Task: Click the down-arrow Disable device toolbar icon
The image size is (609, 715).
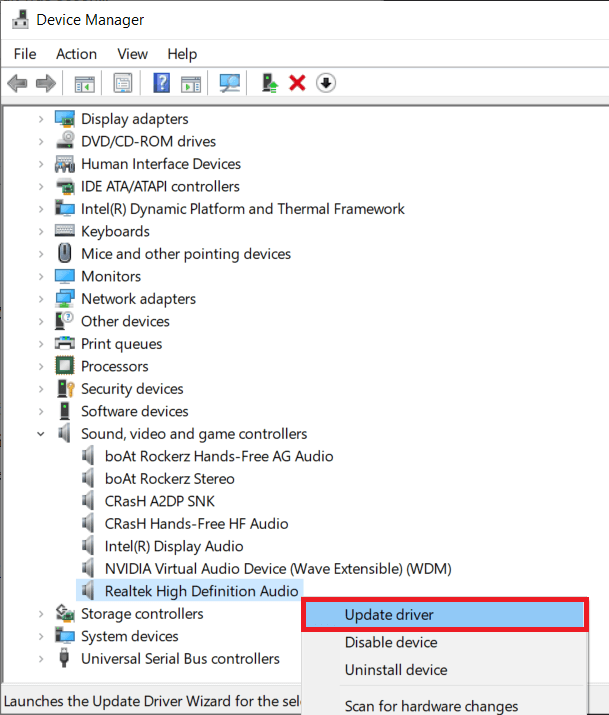Action: pos(325,83)
